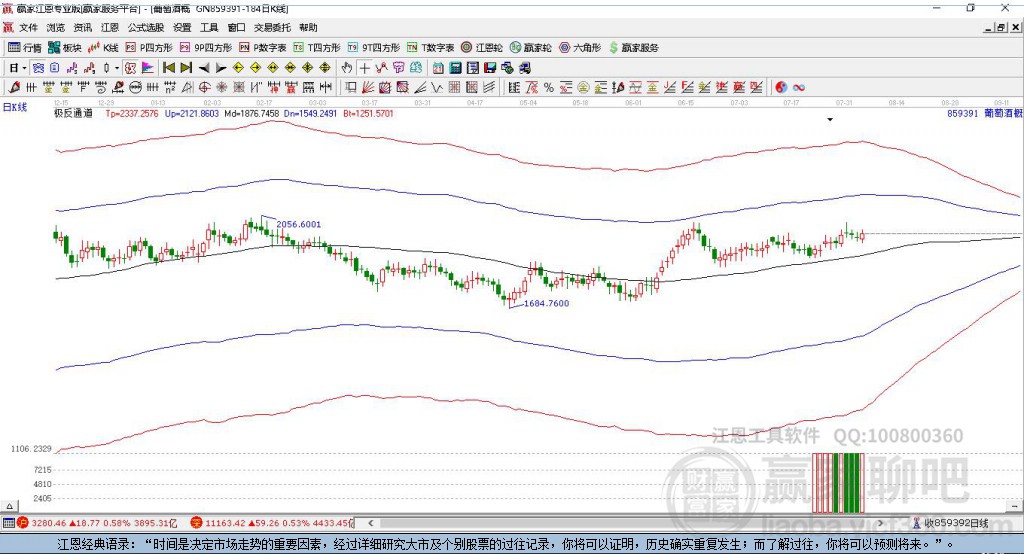This screenshot has width=1024, height=554.
Task: Select the circle crosshair target tool
Action: tap(204, 87)
